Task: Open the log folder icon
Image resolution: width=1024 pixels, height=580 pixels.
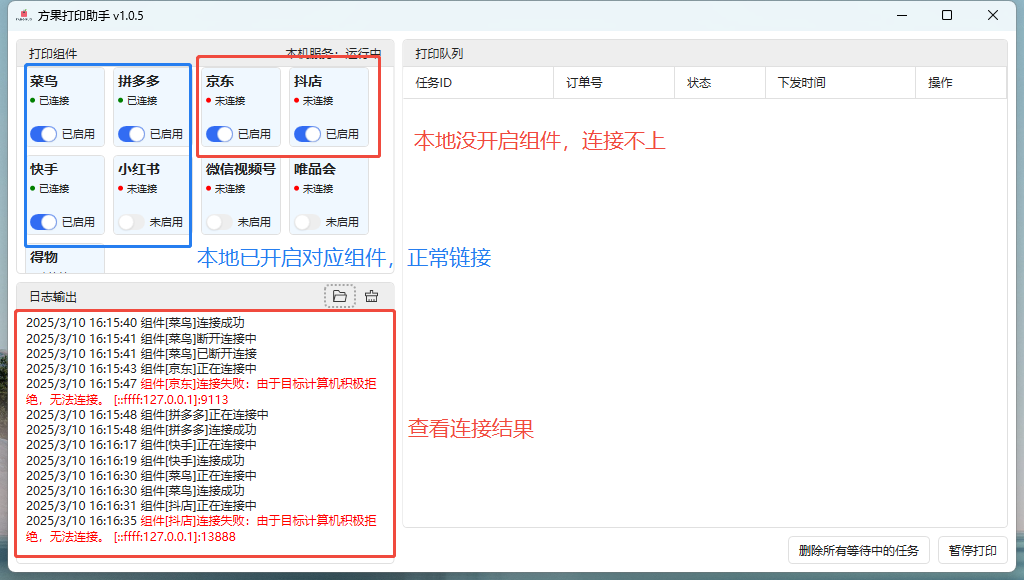Action: point(340,297)
